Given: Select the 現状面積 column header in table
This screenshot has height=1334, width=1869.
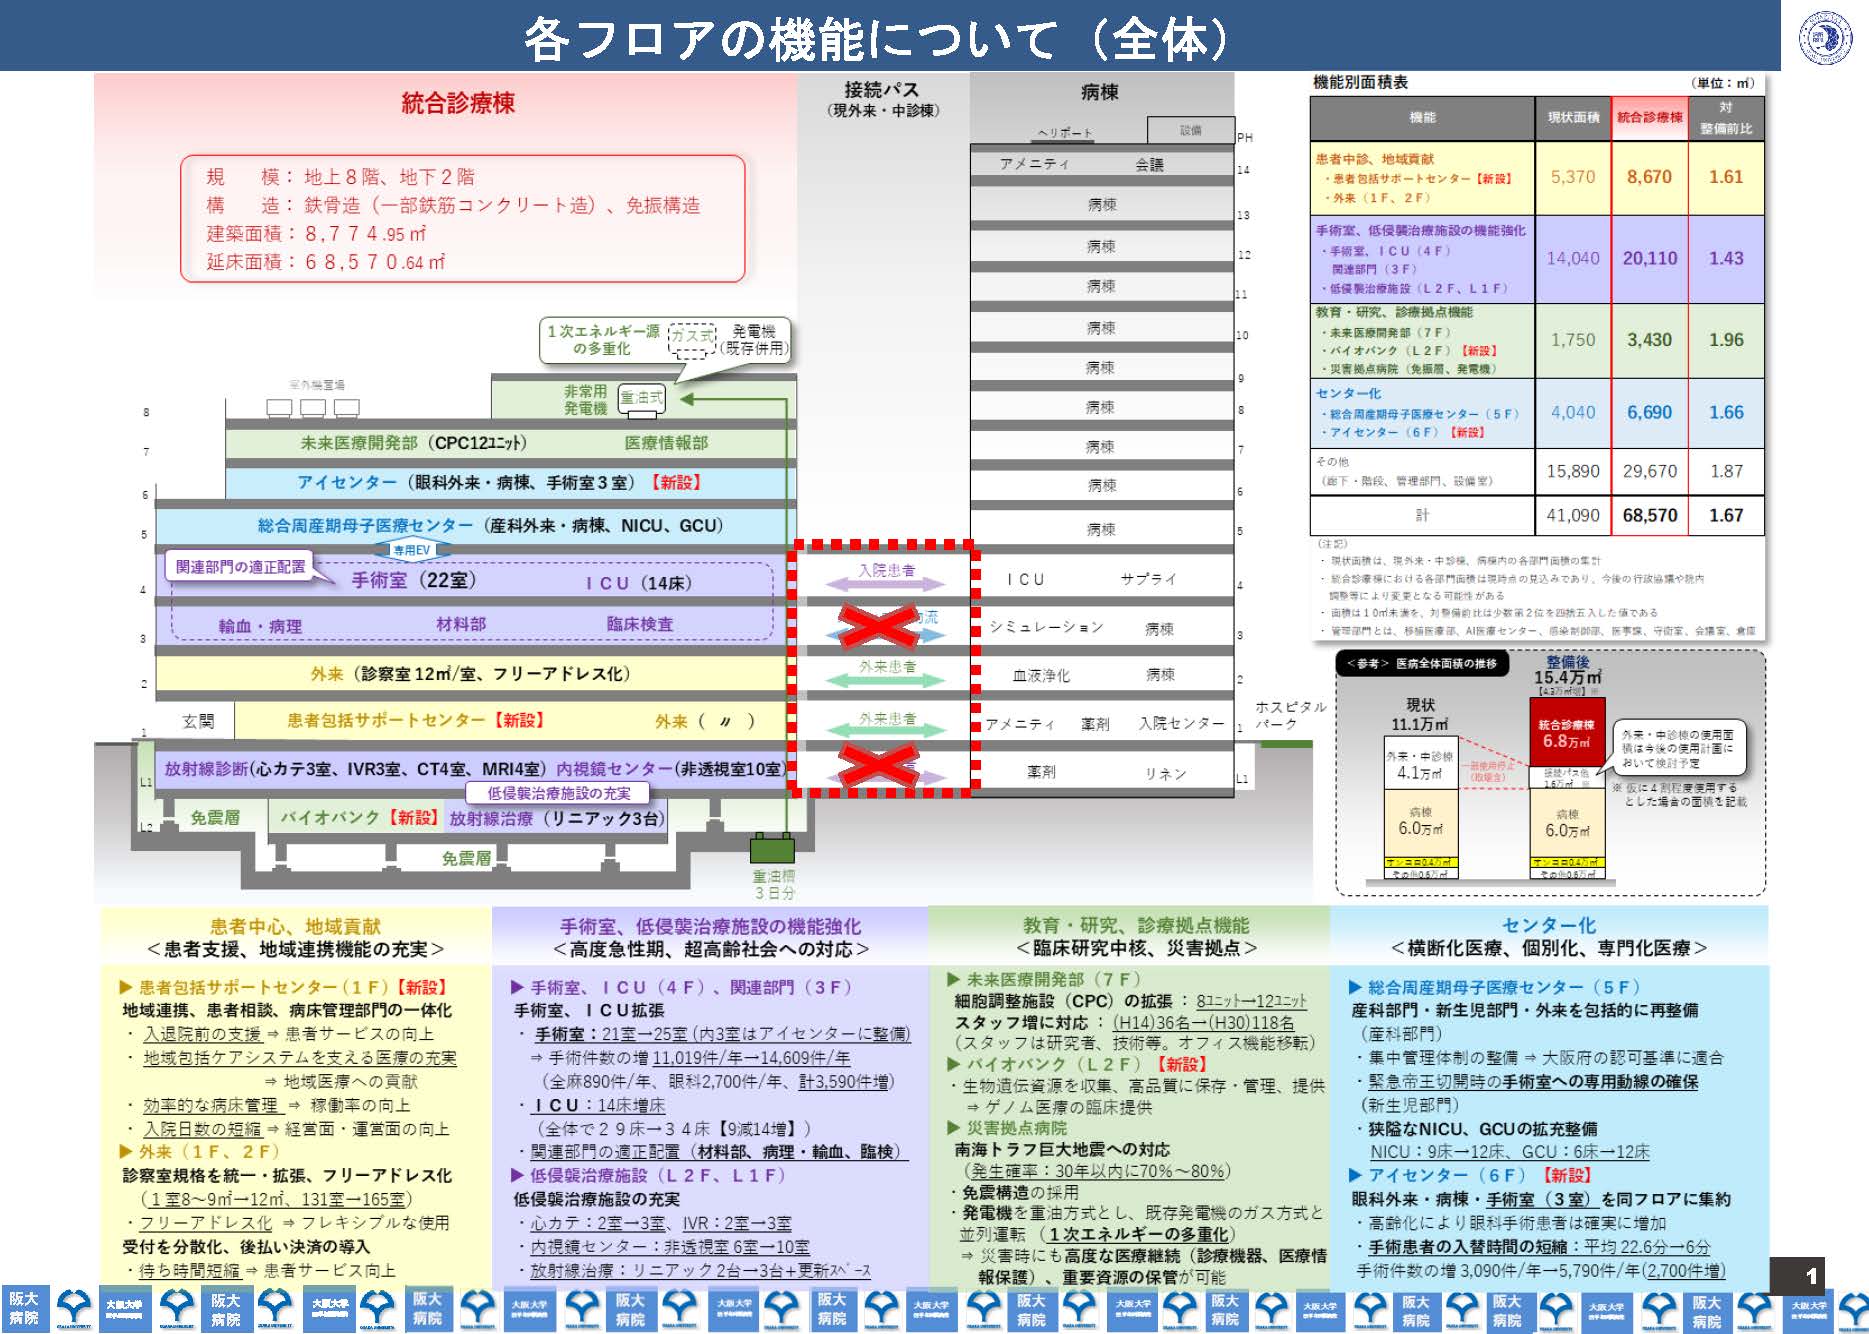Looking at the screenshot, I should click(x=1573, y=118).
